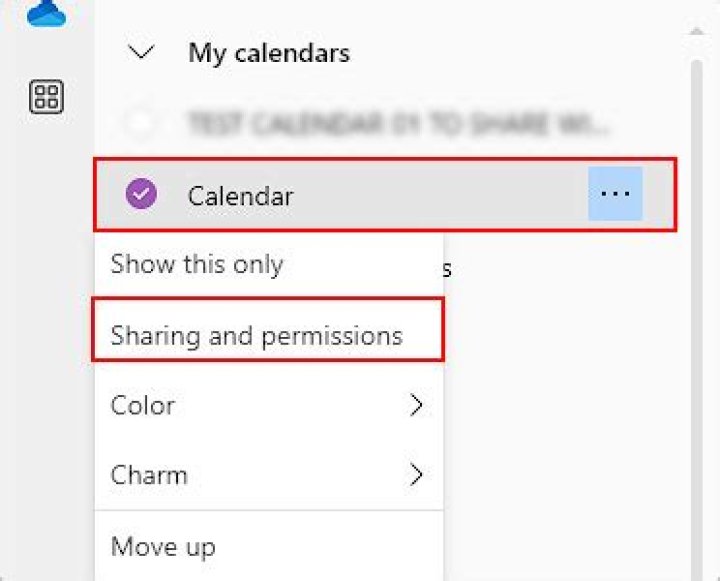
Task: Select the blurred TEST CALENDAR 01 entry
Action: [398, 124]
